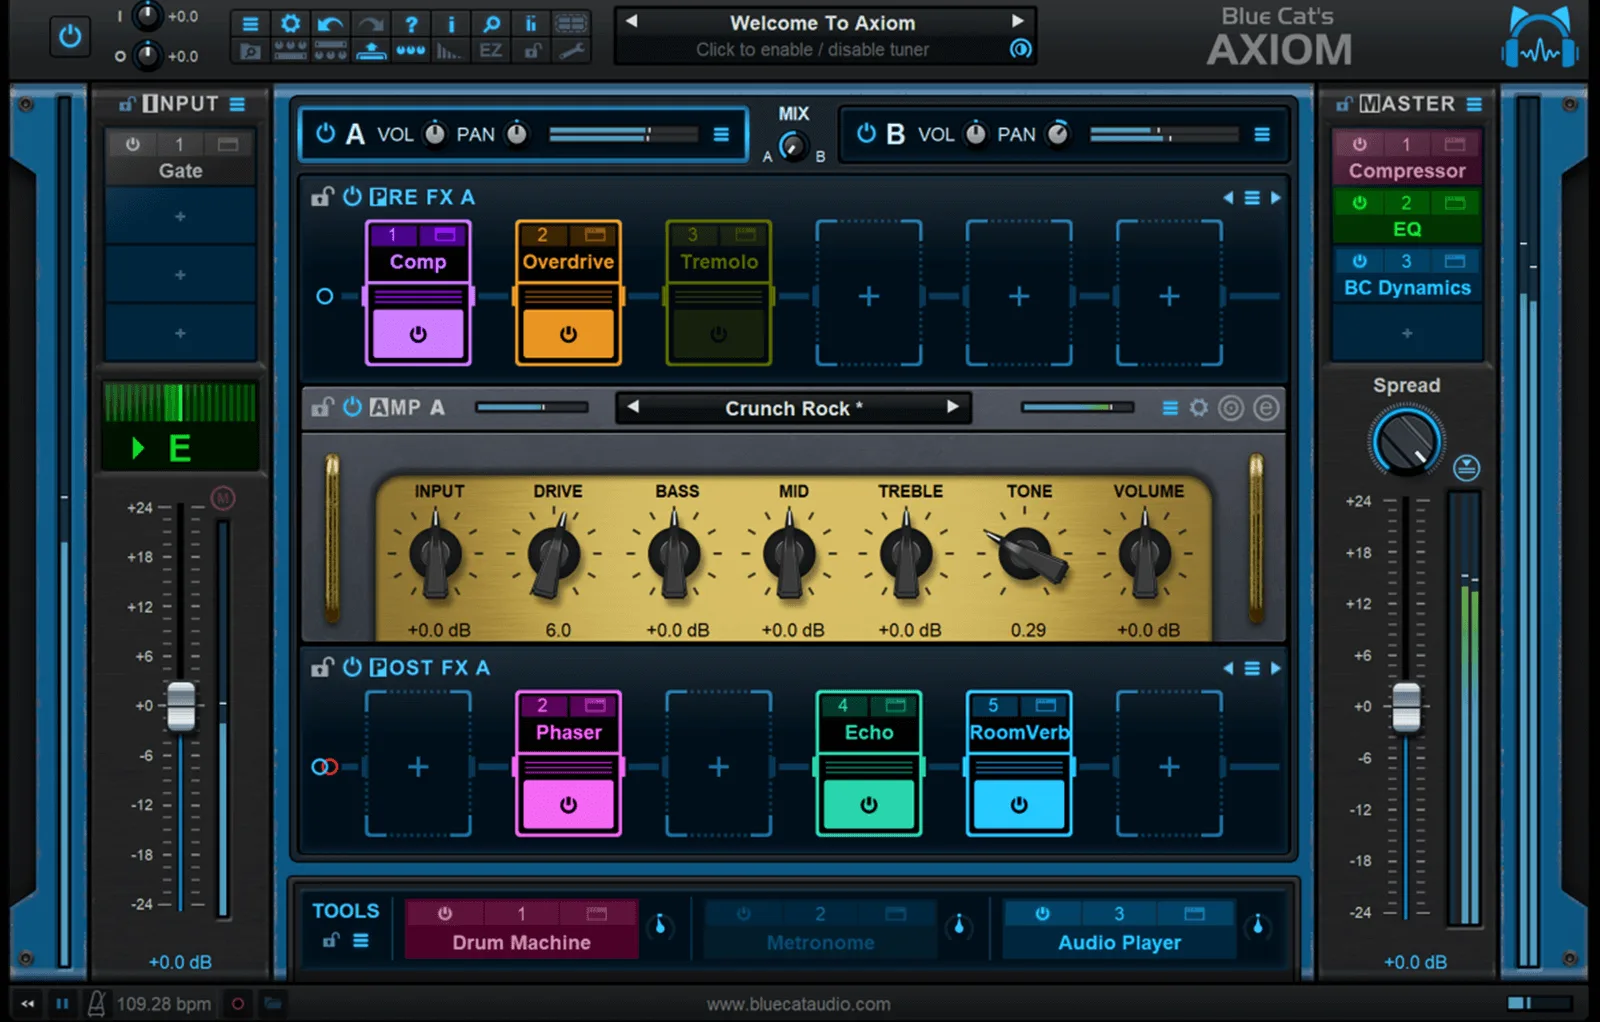Click the redo arrow in the top toolbar
The height and width of the screenshot is (1022, 1600).
pyautogui.click(x=370, y=22)
